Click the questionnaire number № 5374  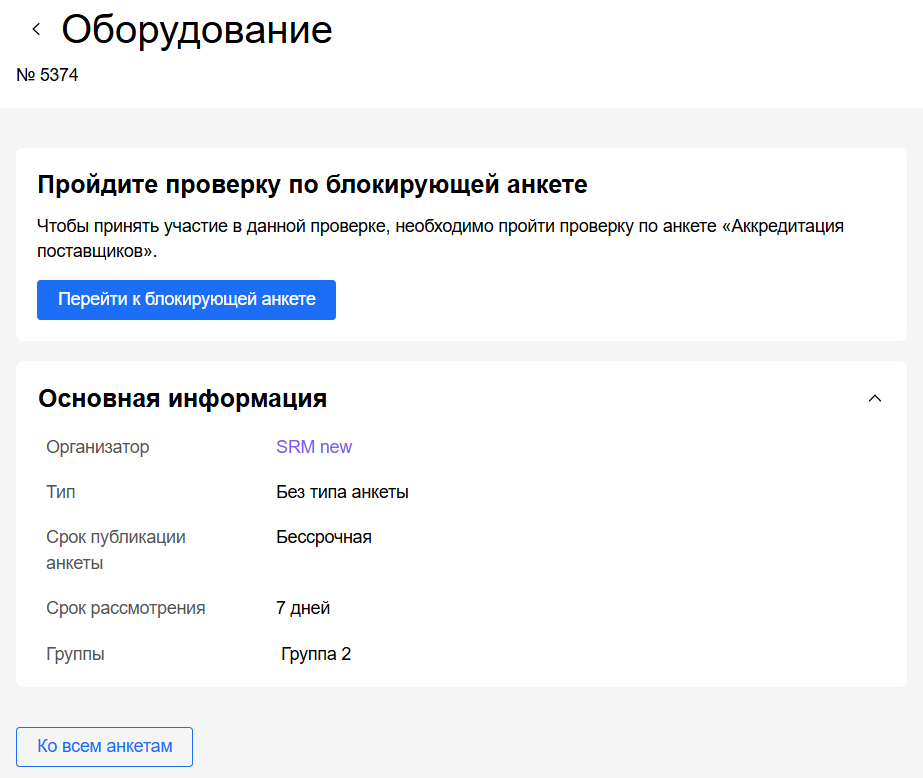(48, 75)
